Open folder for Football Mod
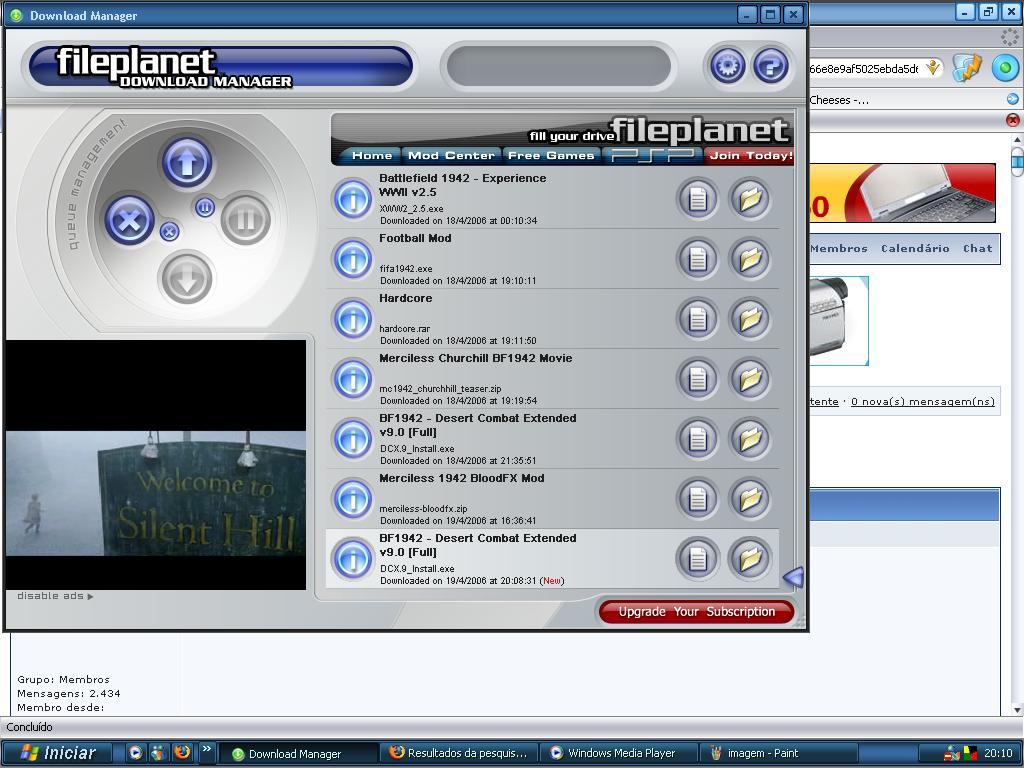 click(750, 259)
